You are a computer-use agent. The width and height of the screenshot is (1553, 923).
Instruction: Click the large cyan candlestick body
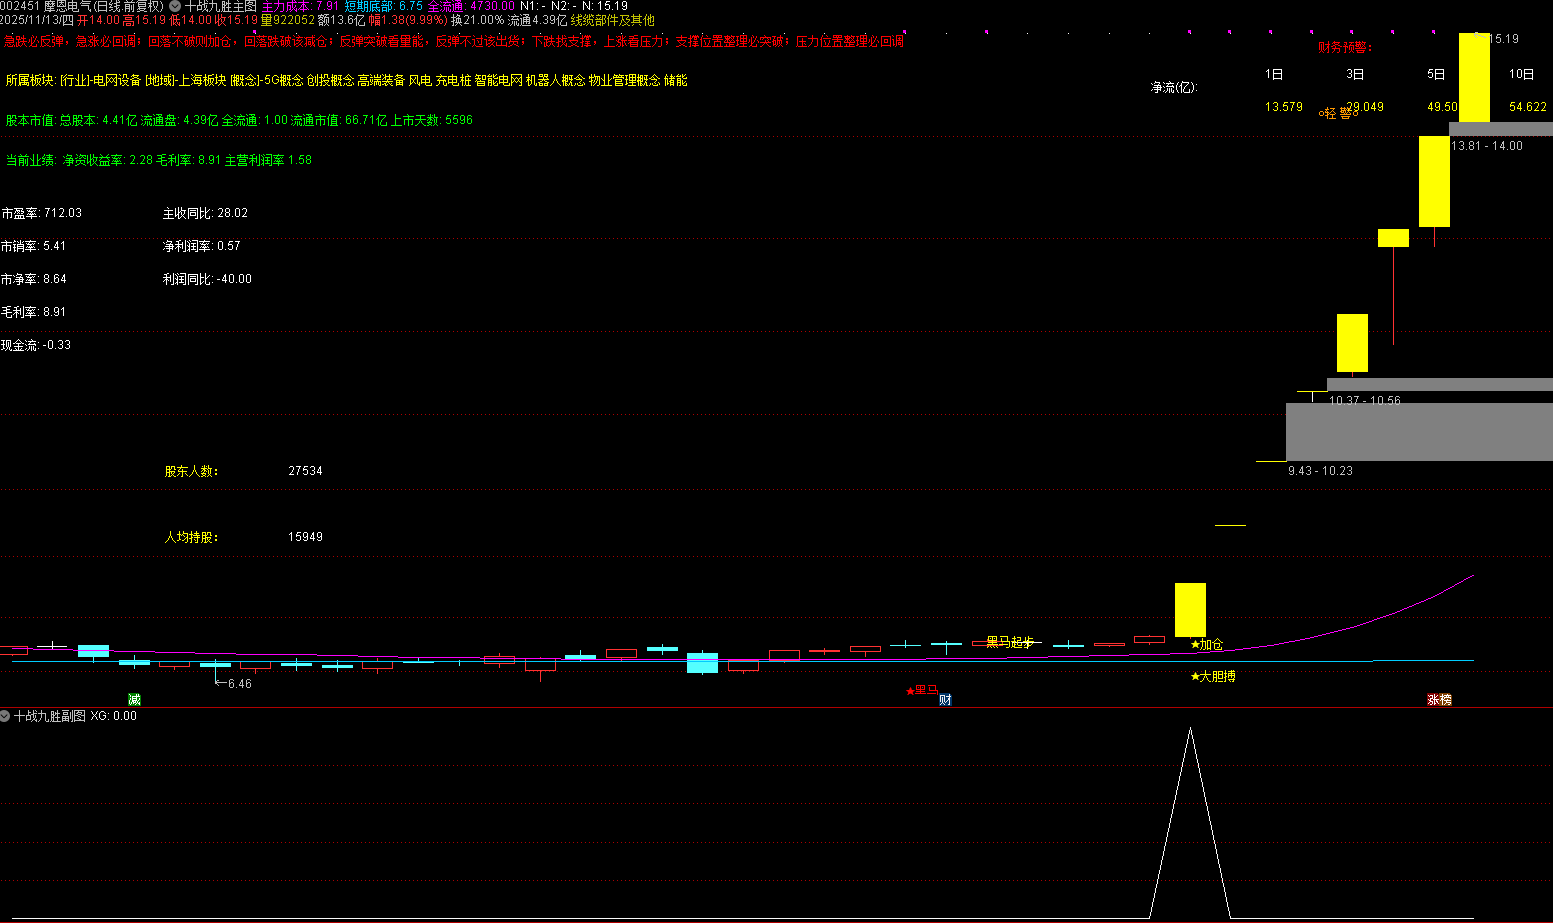point(702,662)
